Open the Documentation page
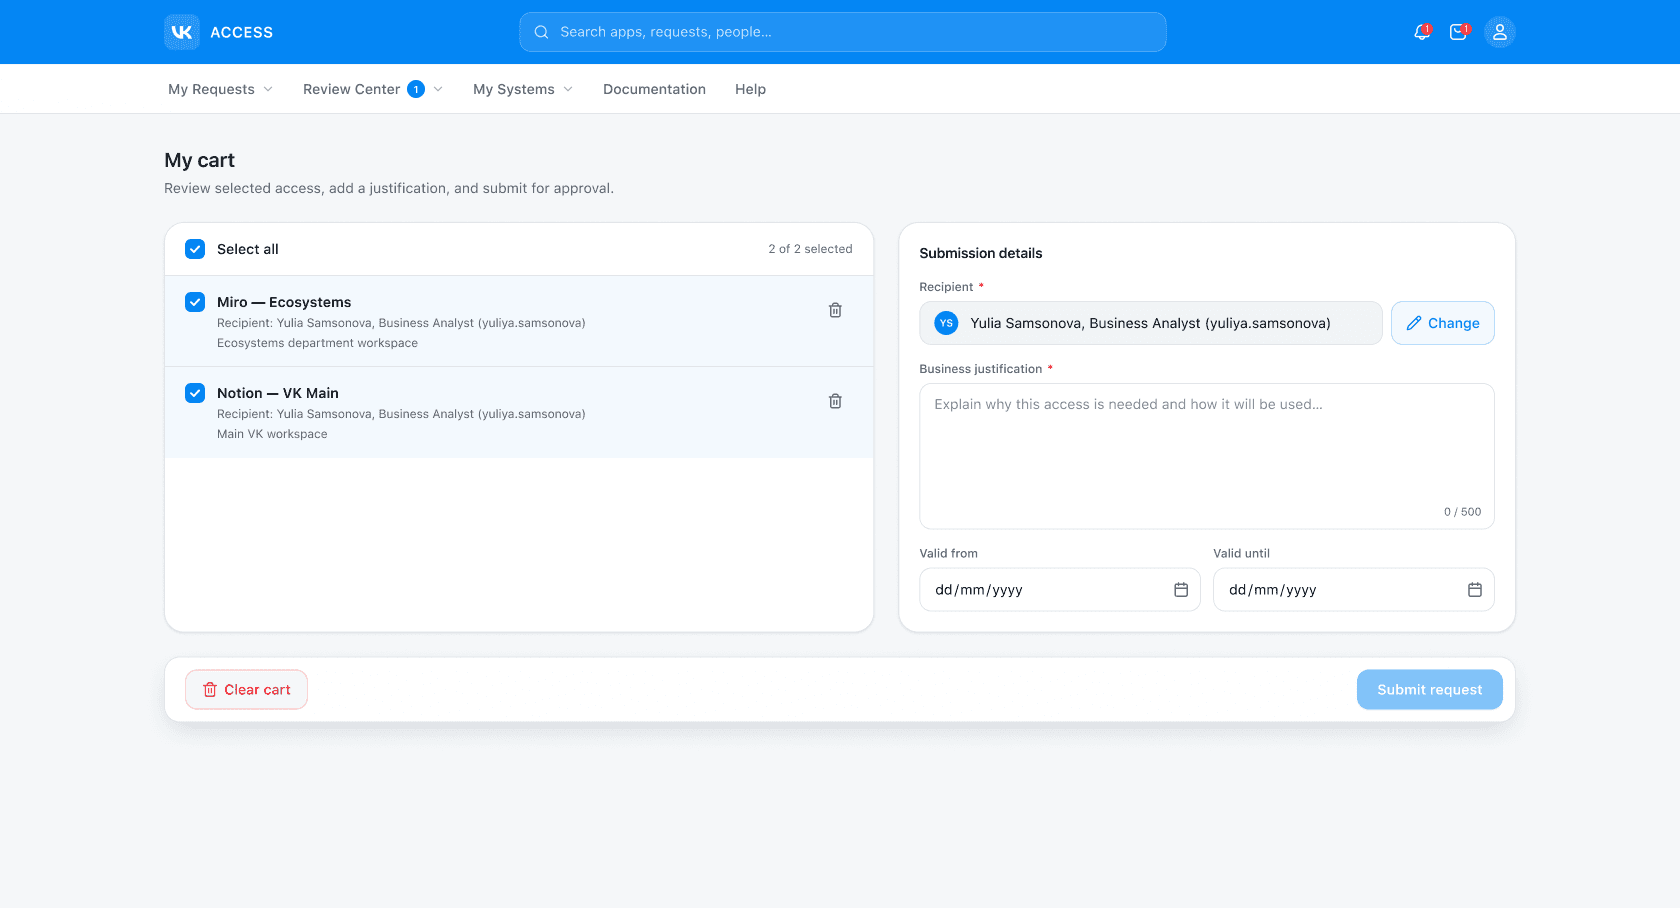The height and width of the screenshot is (908, 1680). point(654,89)
